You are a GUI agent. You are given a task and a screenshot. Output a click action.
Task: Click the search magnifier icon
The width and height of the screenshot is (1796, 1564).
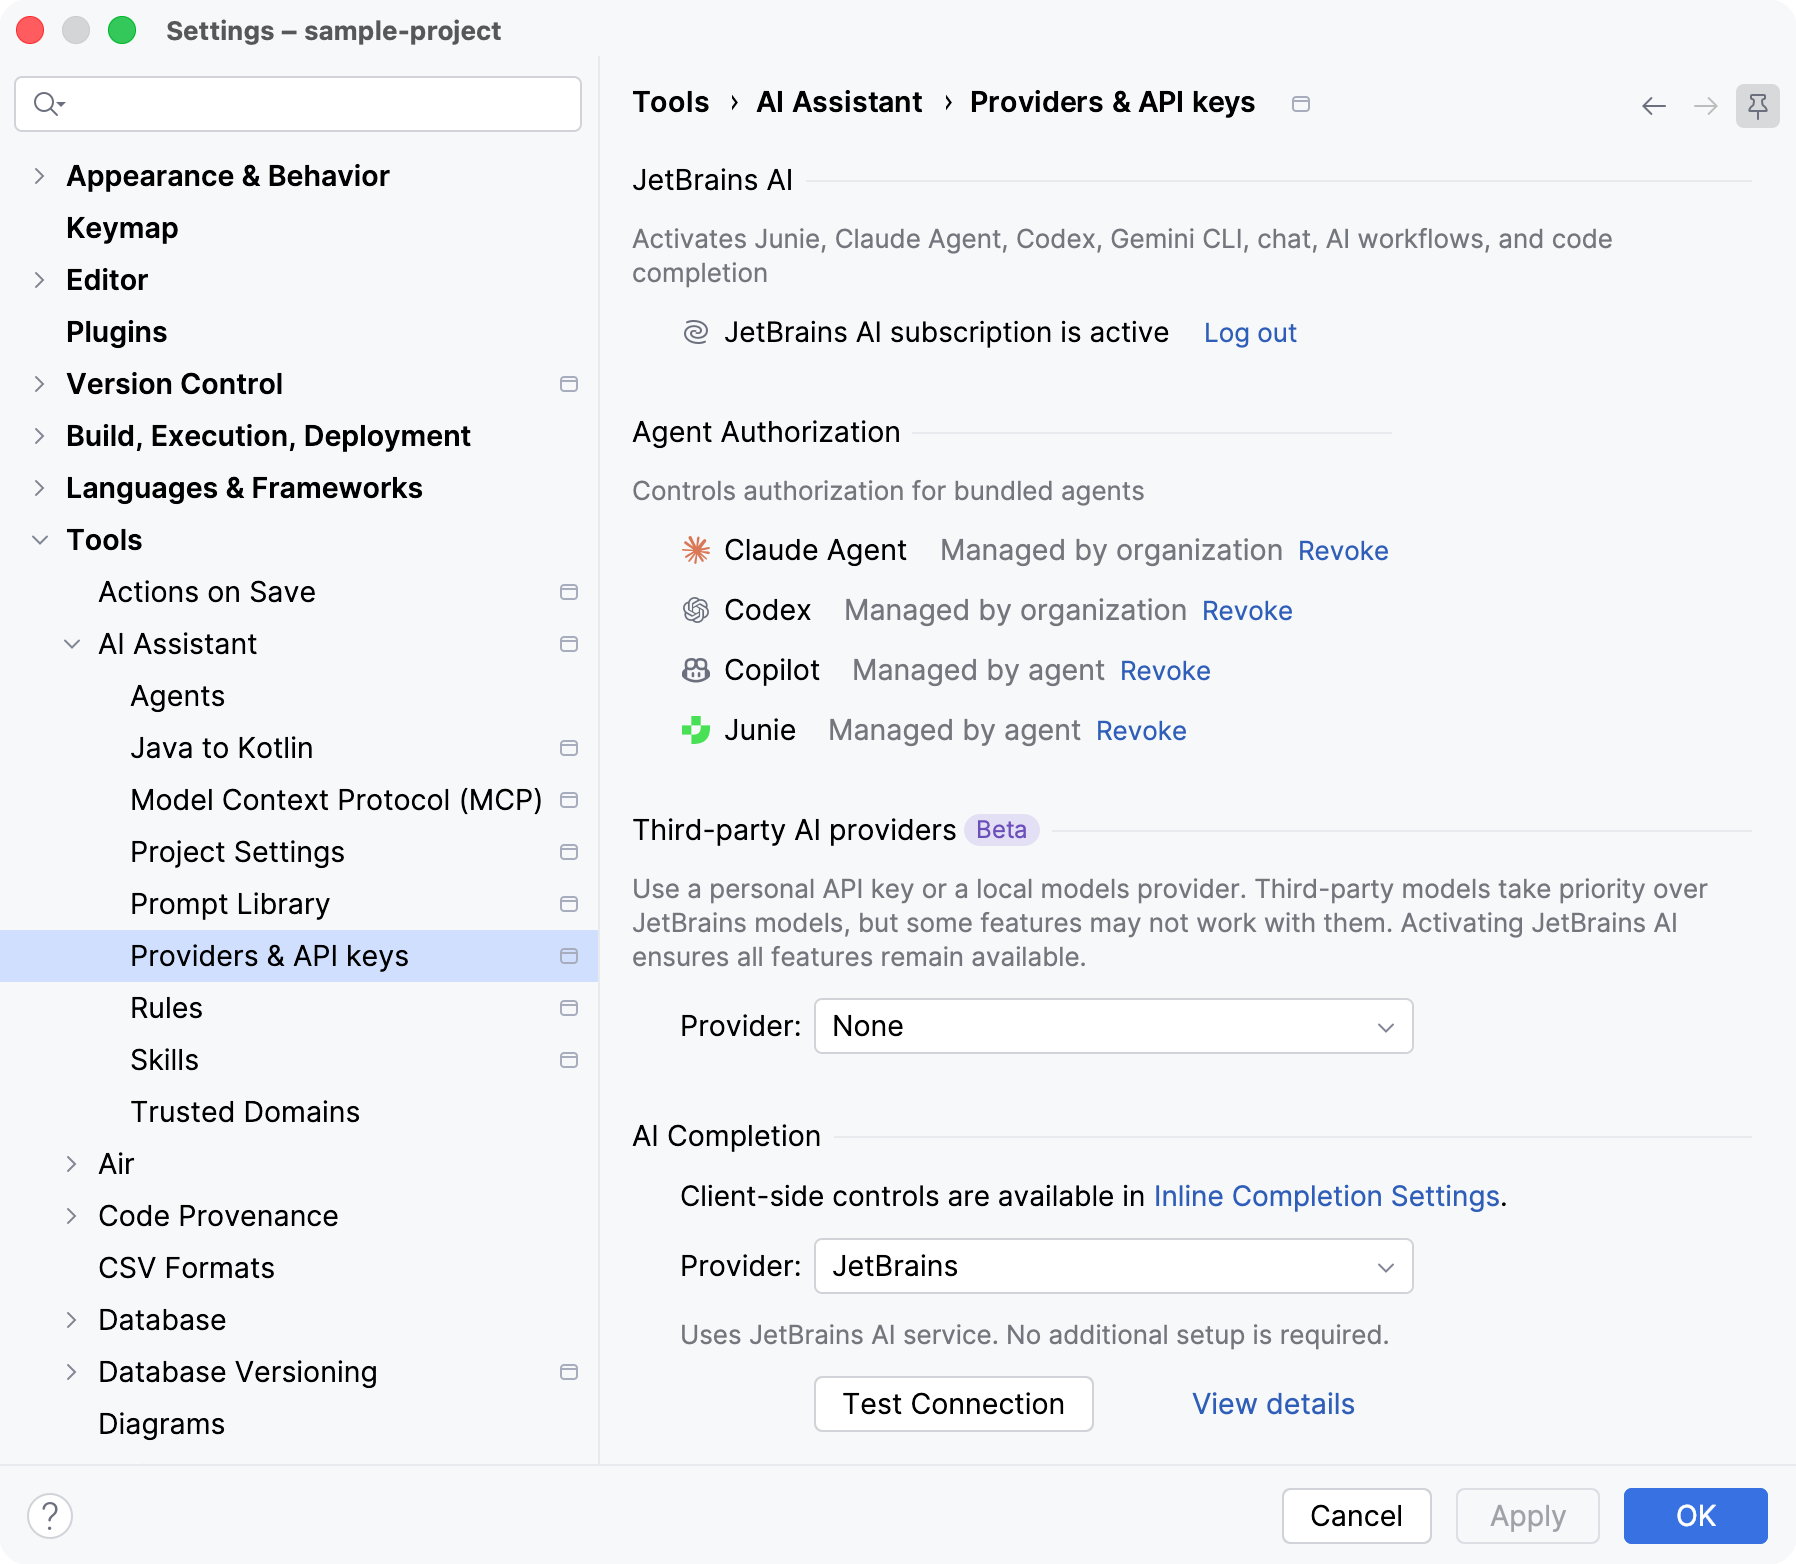(x=48, y=104)
